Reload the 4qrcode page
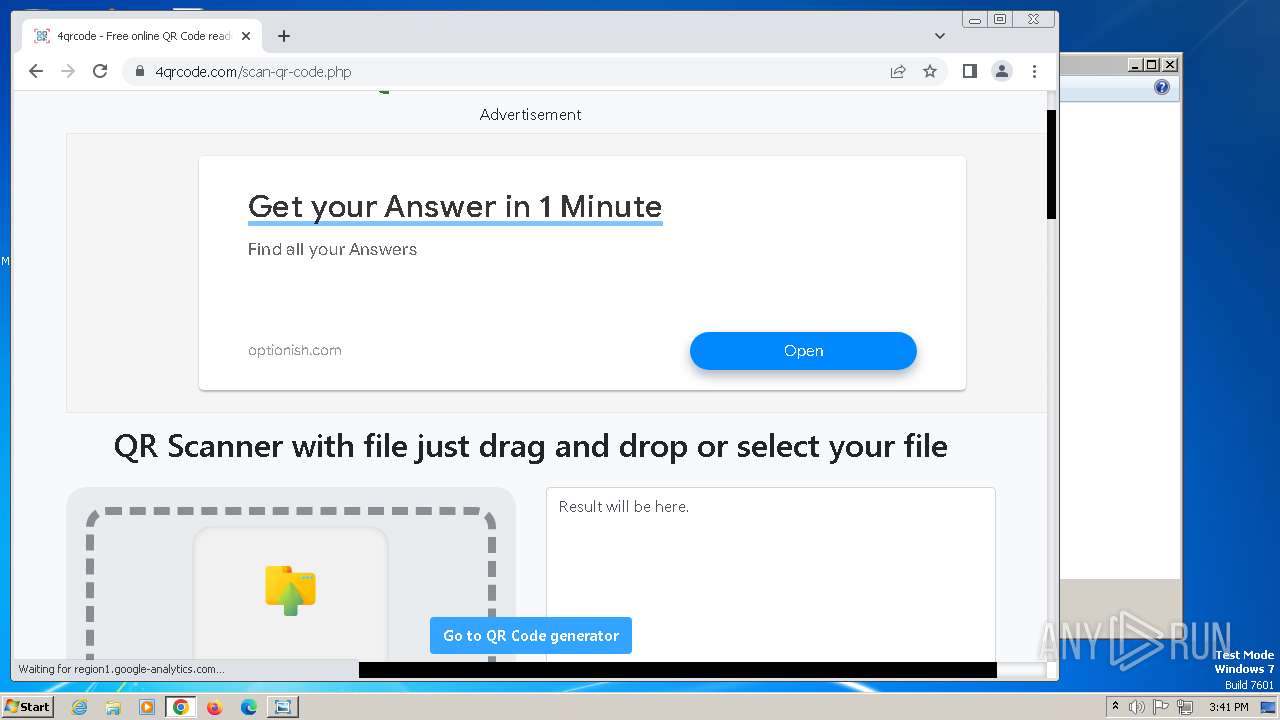 tap(100, 71)
